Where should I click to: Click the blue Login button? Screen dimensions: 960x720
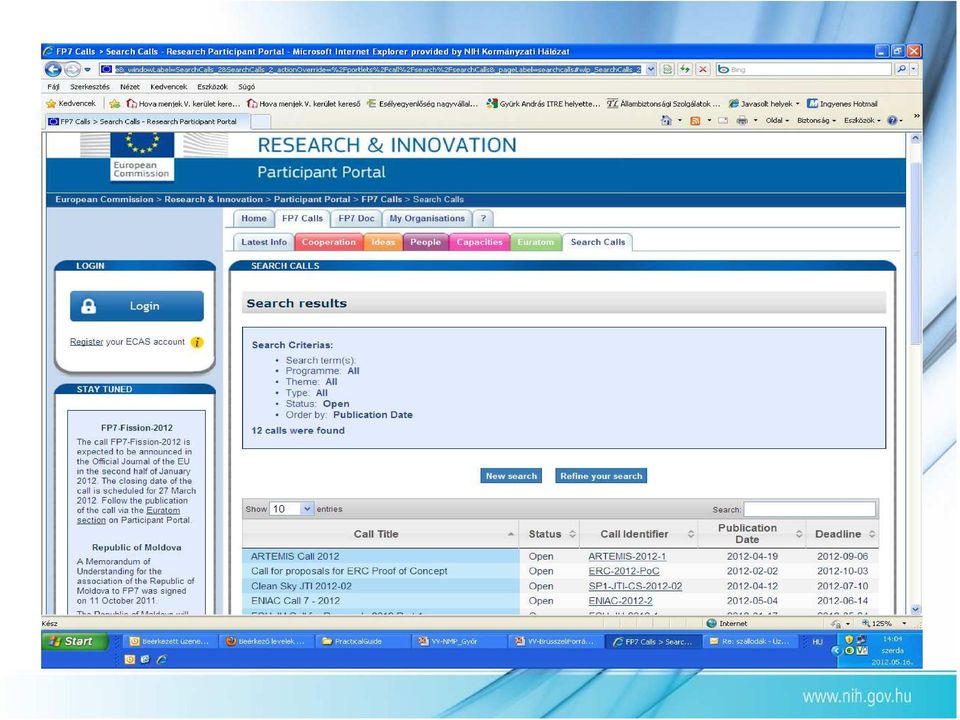137,306
